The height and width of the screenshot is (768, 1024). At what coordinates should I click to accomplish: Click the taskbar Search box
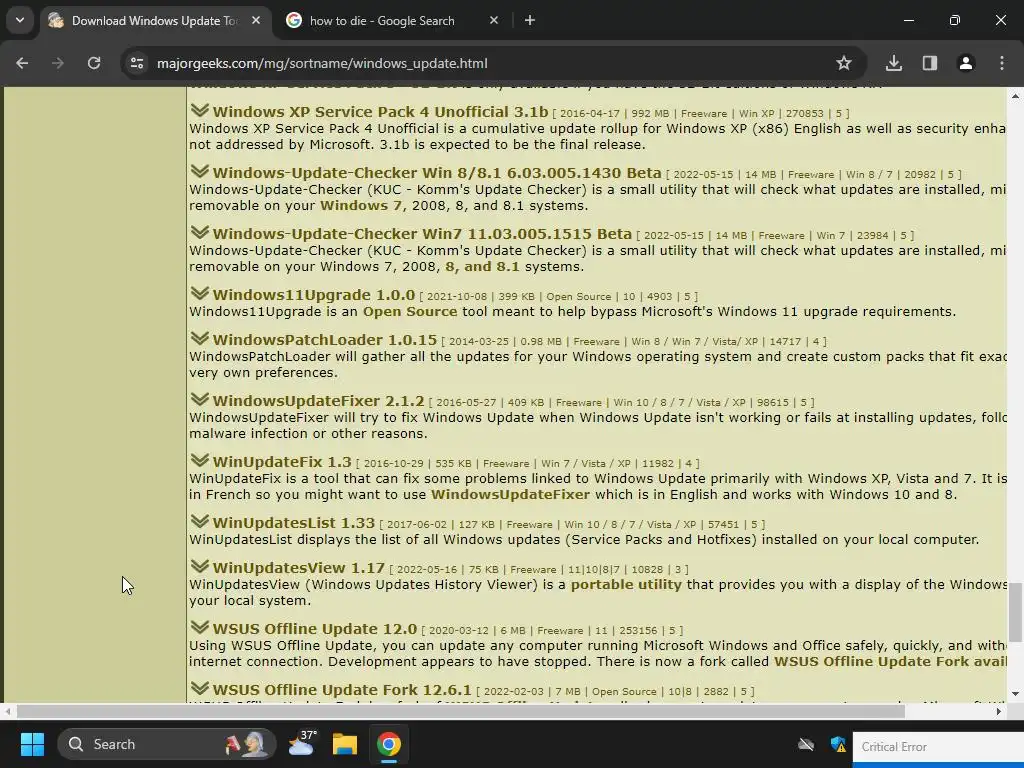(x=167, y=744)
